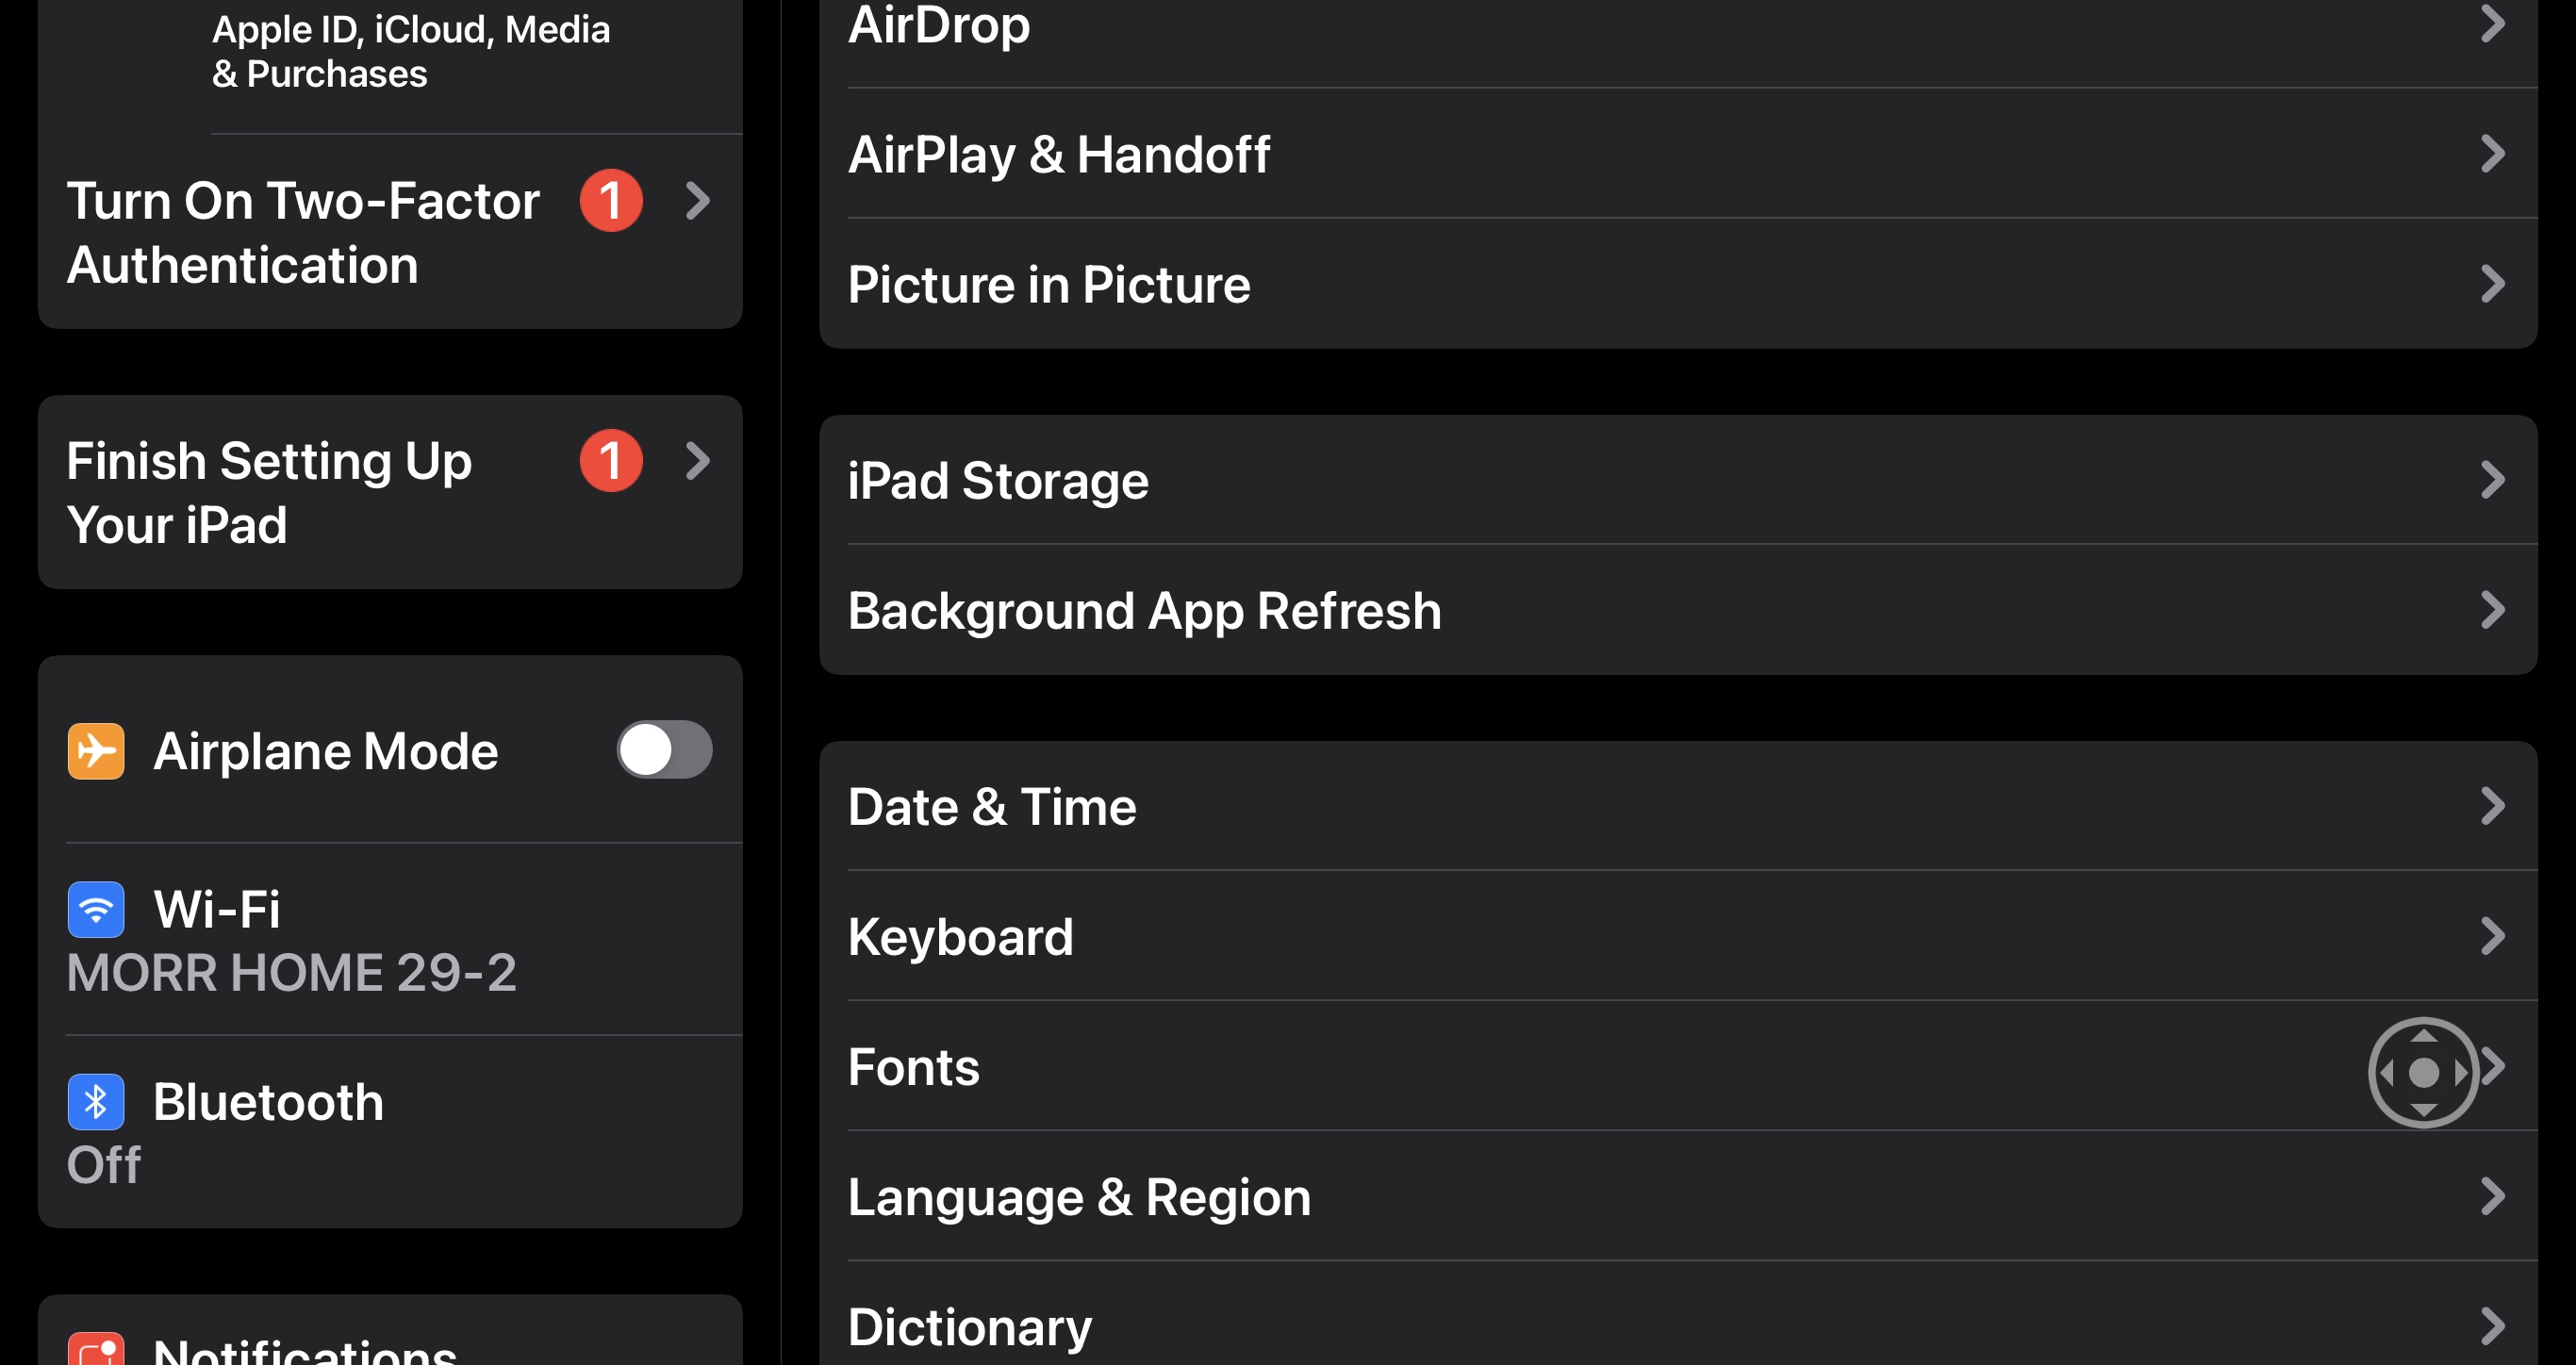Click chevron next to Date & Time
The image size is (2576, 1365).
click(2492, 806)
